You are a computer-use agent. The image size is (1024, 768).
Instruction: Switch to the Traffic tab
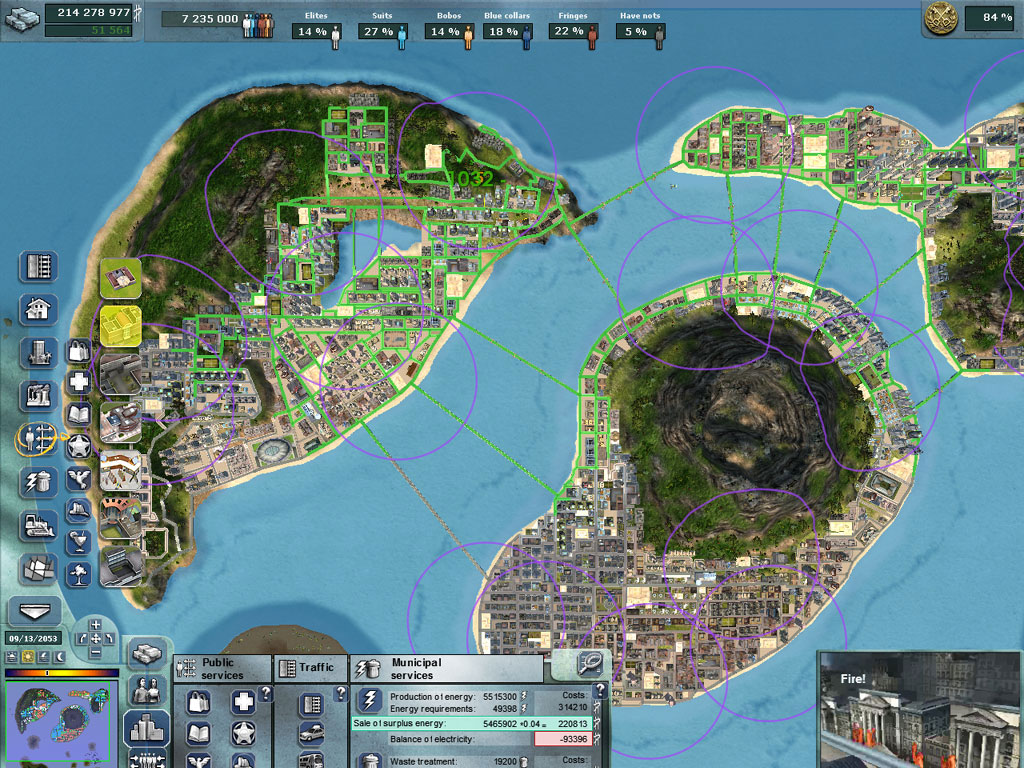[x=309, y=668]
